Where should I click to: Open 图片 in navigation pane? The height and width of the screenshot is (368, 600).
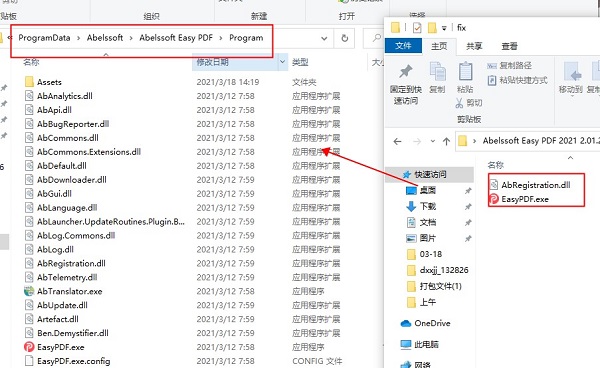click(x=428, y=238)
